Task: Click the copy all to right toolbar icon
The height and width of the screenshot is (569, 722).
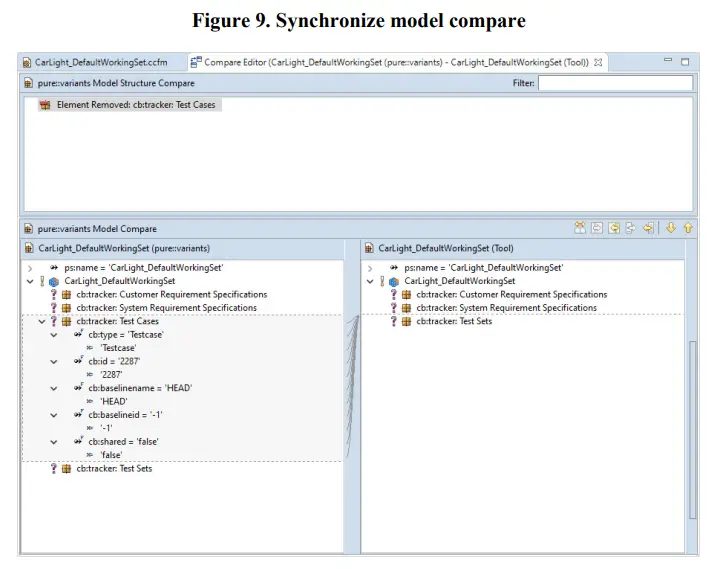Action: [x=597, y=227]
